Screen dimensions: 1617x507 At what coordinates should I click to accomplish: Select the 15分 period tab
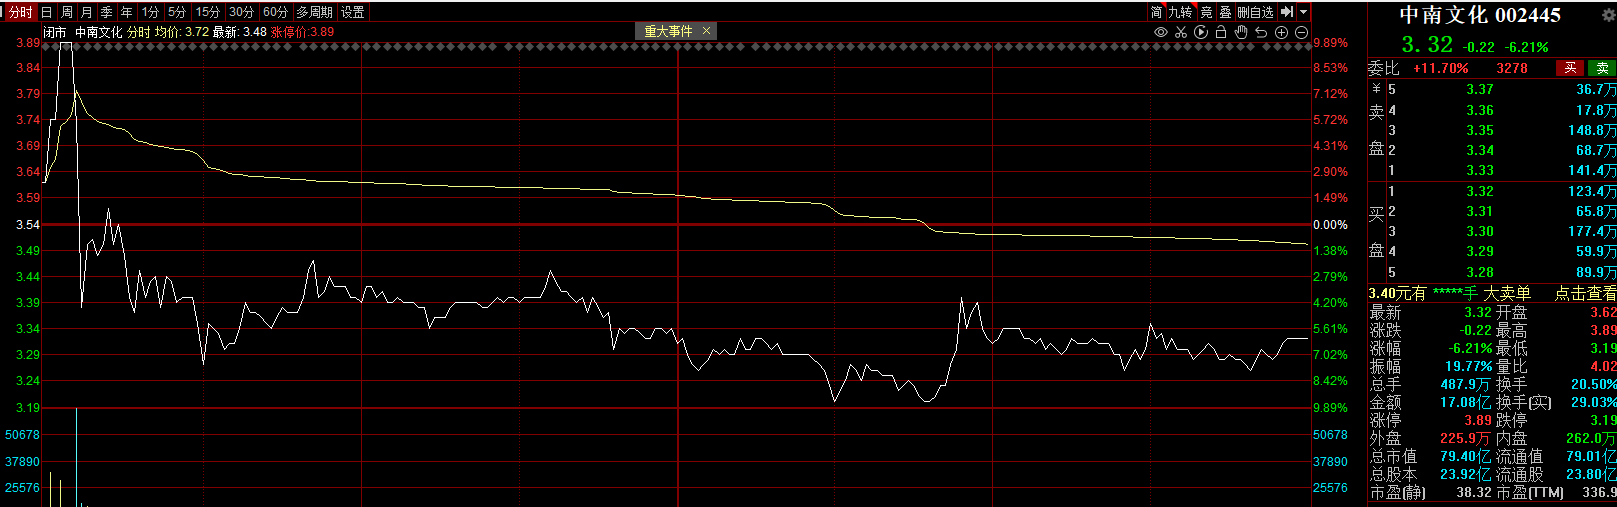pyautogui.click(x=207, y=12)
